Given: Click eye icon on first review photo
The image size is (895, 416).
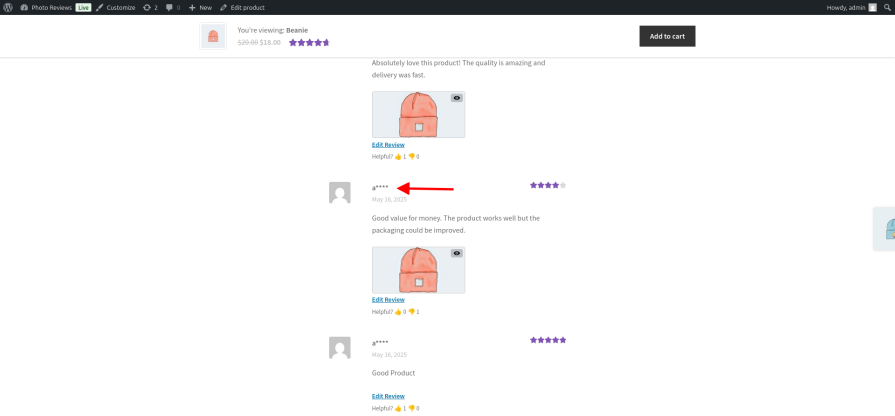Looking at the screenshot, I should tap(457, 98).
